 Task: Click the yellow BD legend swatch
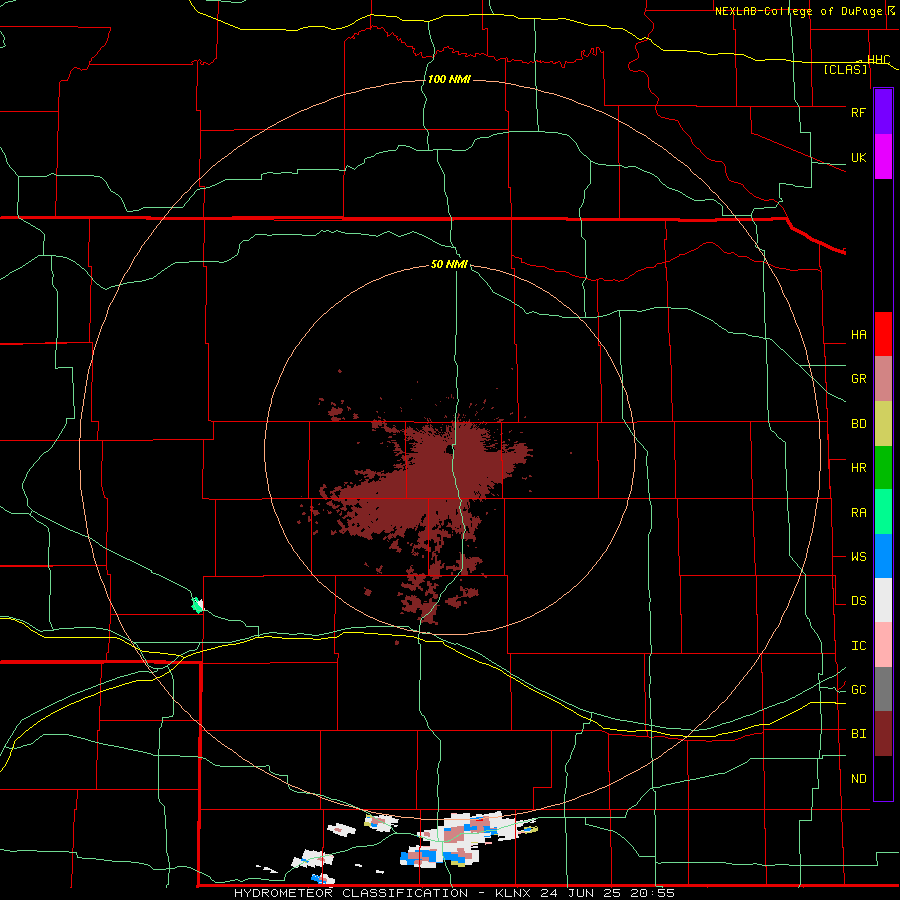click(x=883, y=424)
